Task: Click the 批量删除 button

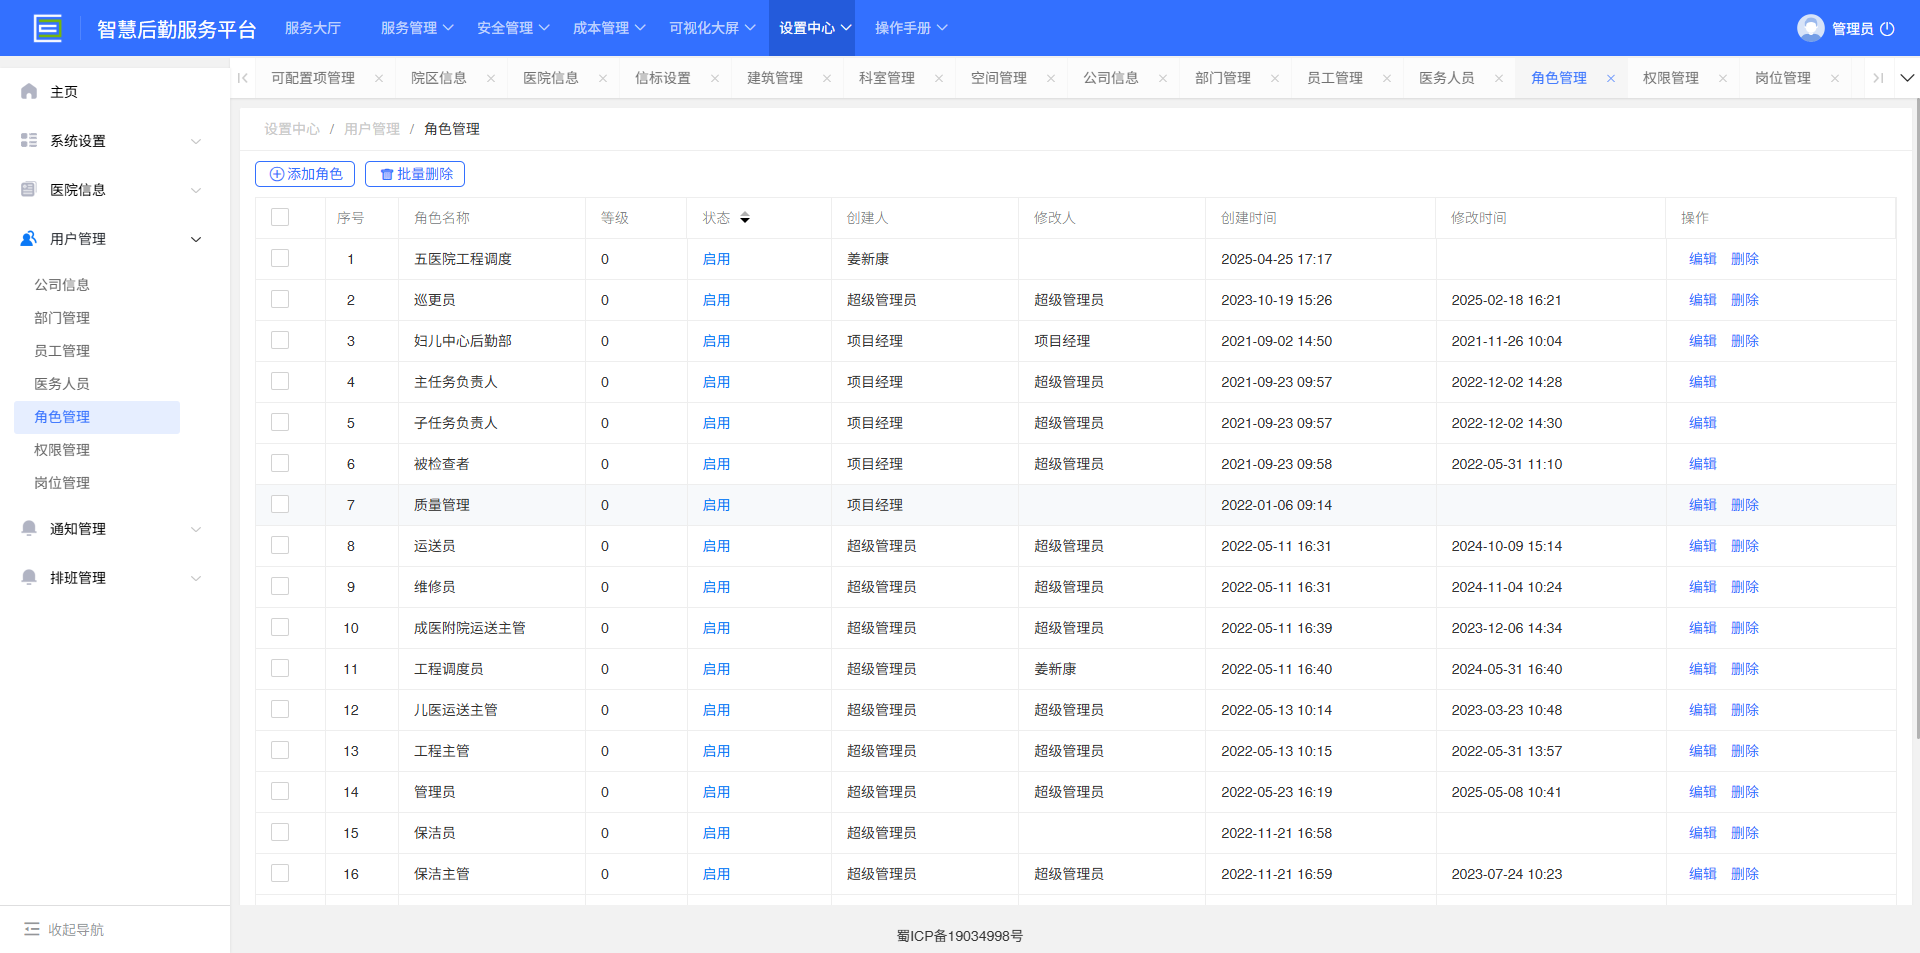Action: pyautogui.click(x=415, y=174)
